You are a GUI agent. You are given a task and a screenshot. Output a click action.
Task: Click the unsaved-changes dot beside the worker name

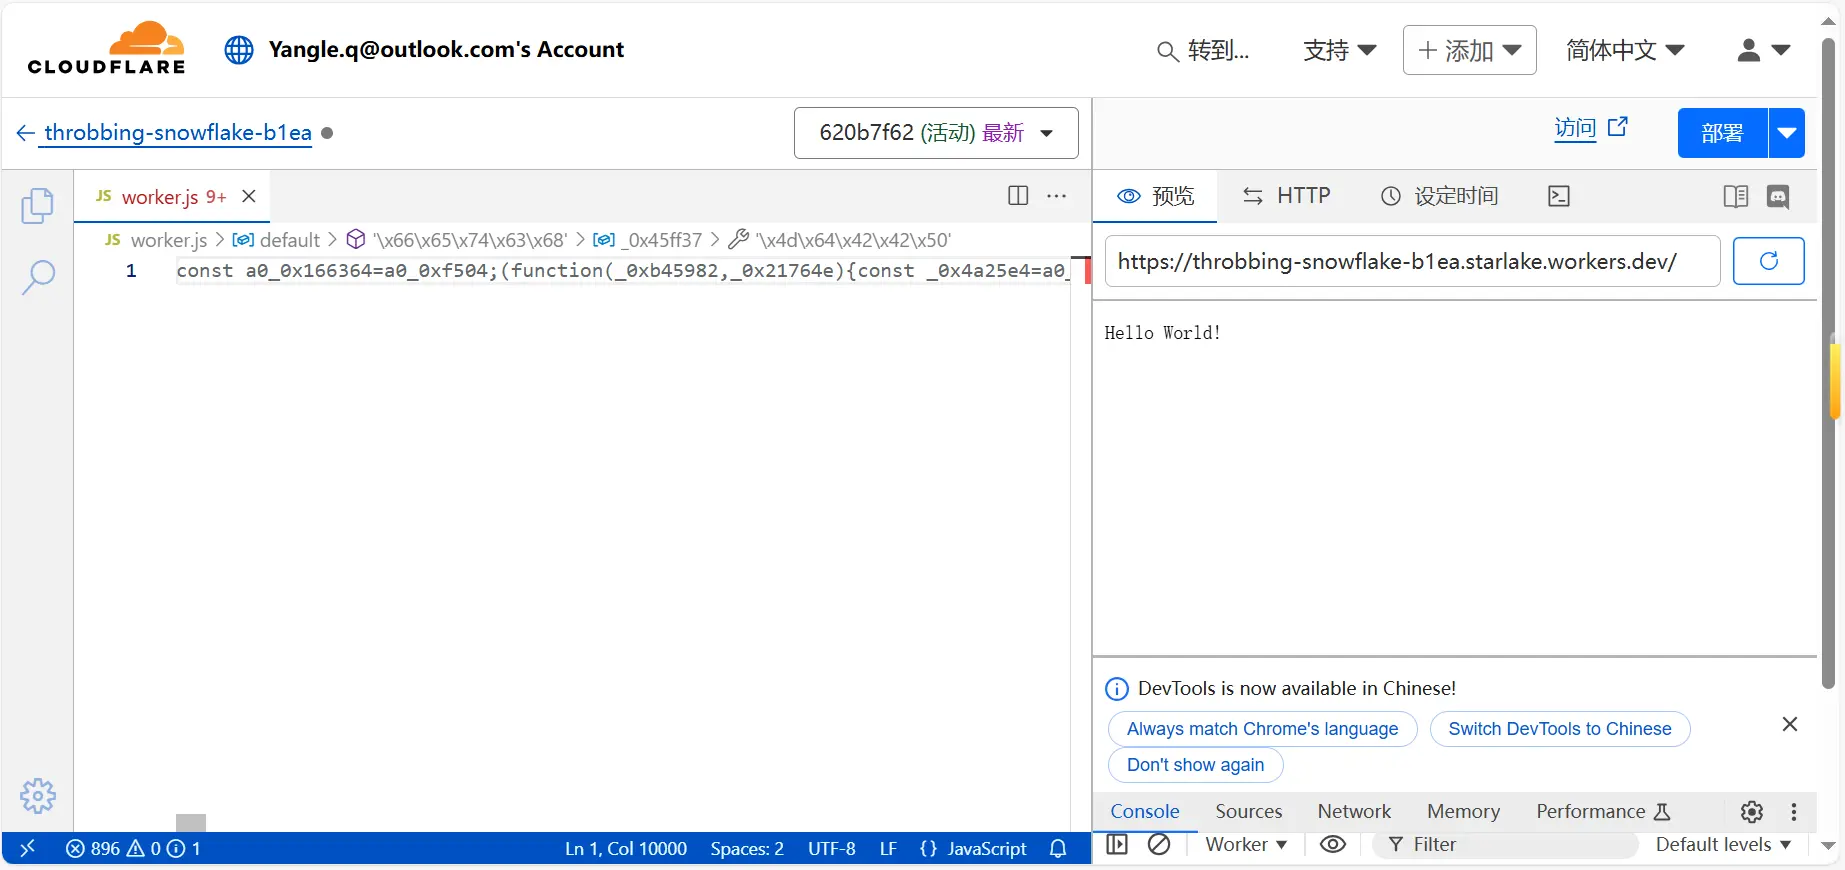[x=327, y=132]
